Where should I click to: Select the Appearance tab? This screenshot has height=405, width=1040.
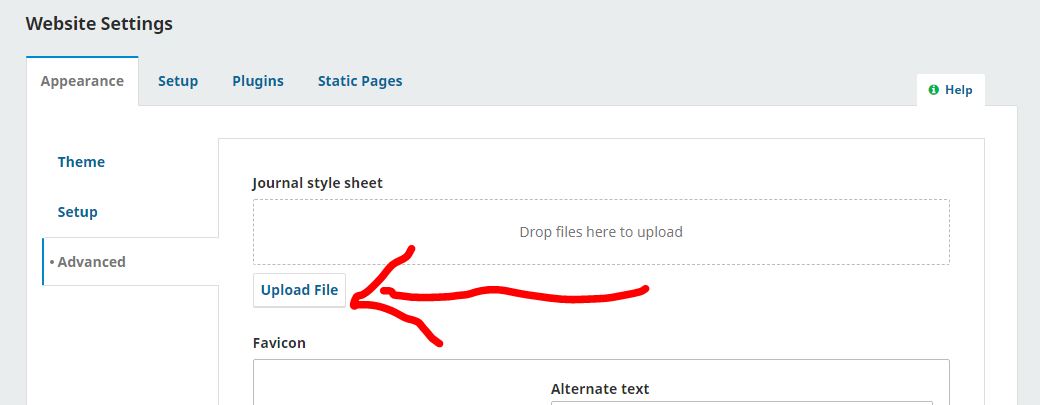tap(82, 81)
